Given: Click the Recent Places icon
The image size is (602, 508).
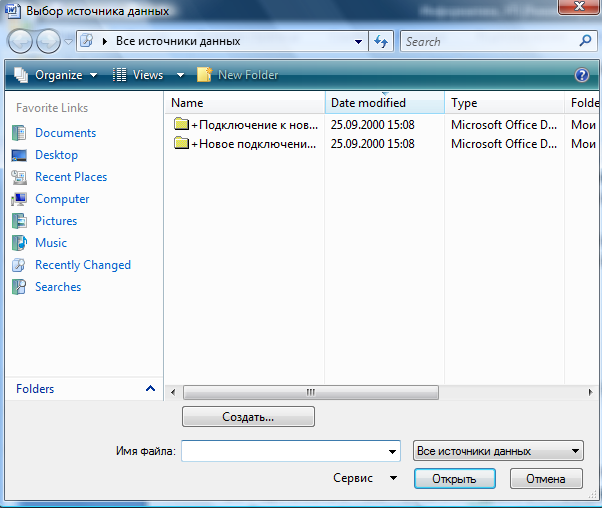Looking at the screenshot, I should coord(19,177).
